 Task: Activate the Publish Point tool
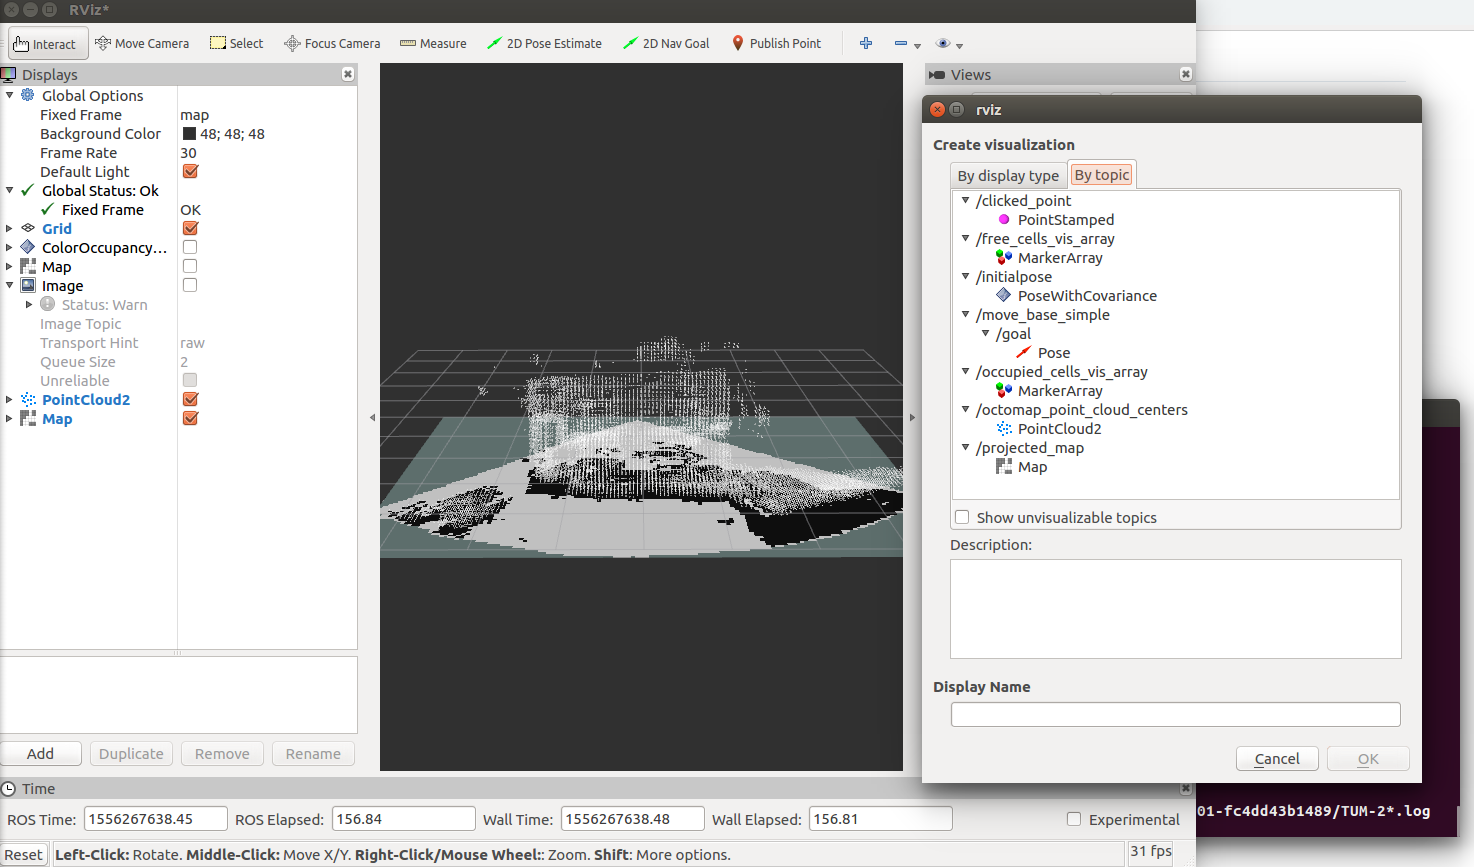coord(777,43)
